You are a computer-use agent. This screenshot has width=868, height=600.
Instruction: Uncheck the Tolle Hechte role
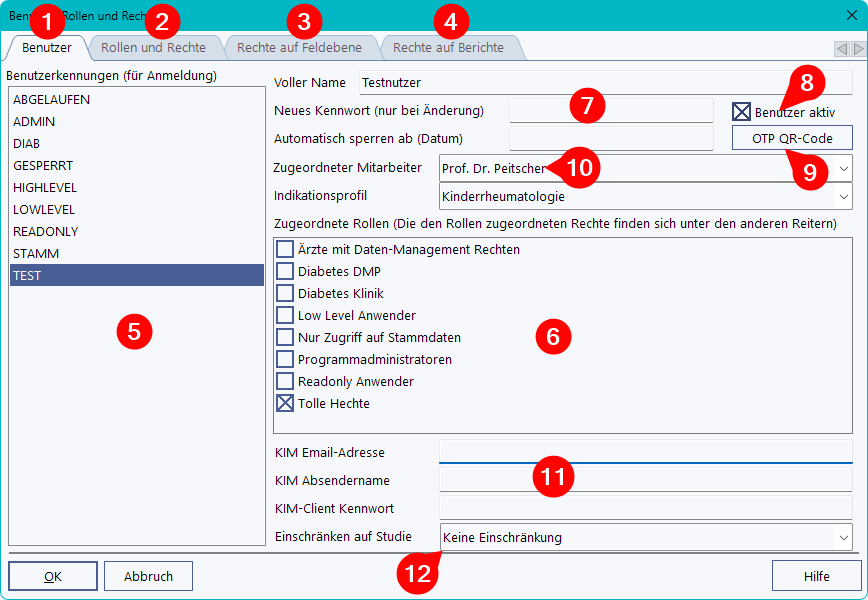point(285,403)
